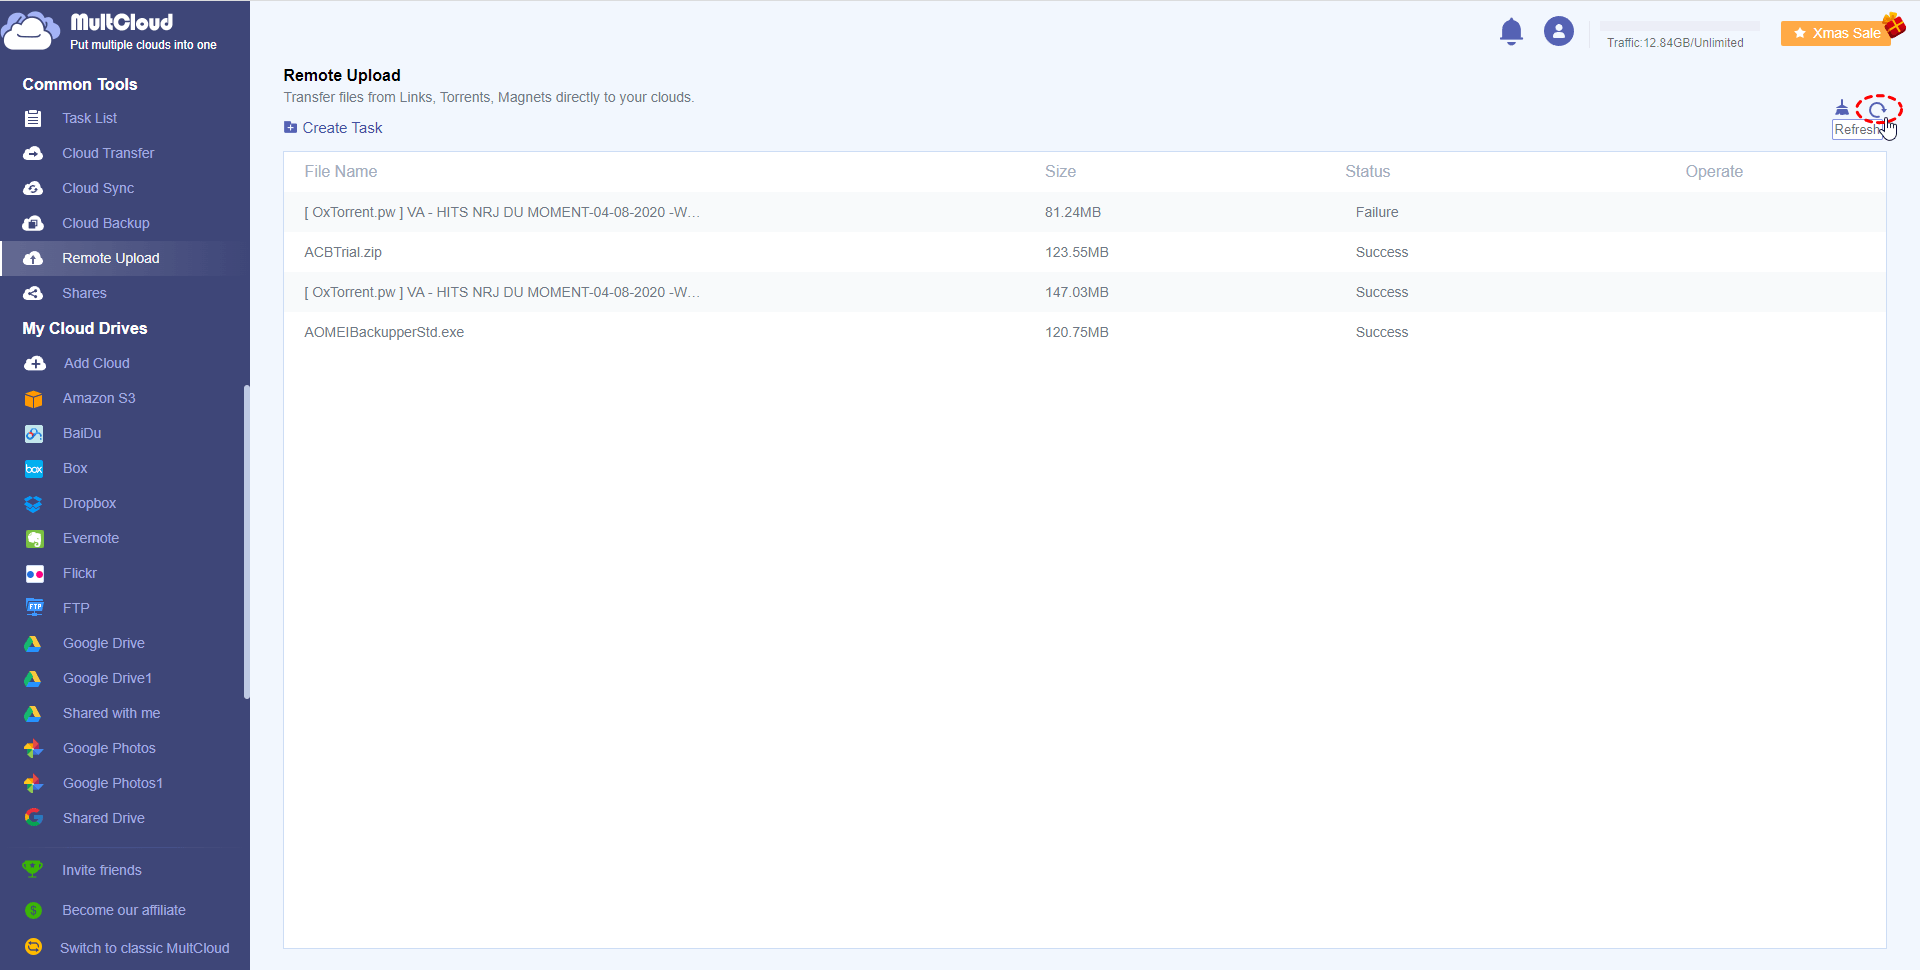1920x970 pixels.
Task: Open the Shares page
Action: [84, 293]
